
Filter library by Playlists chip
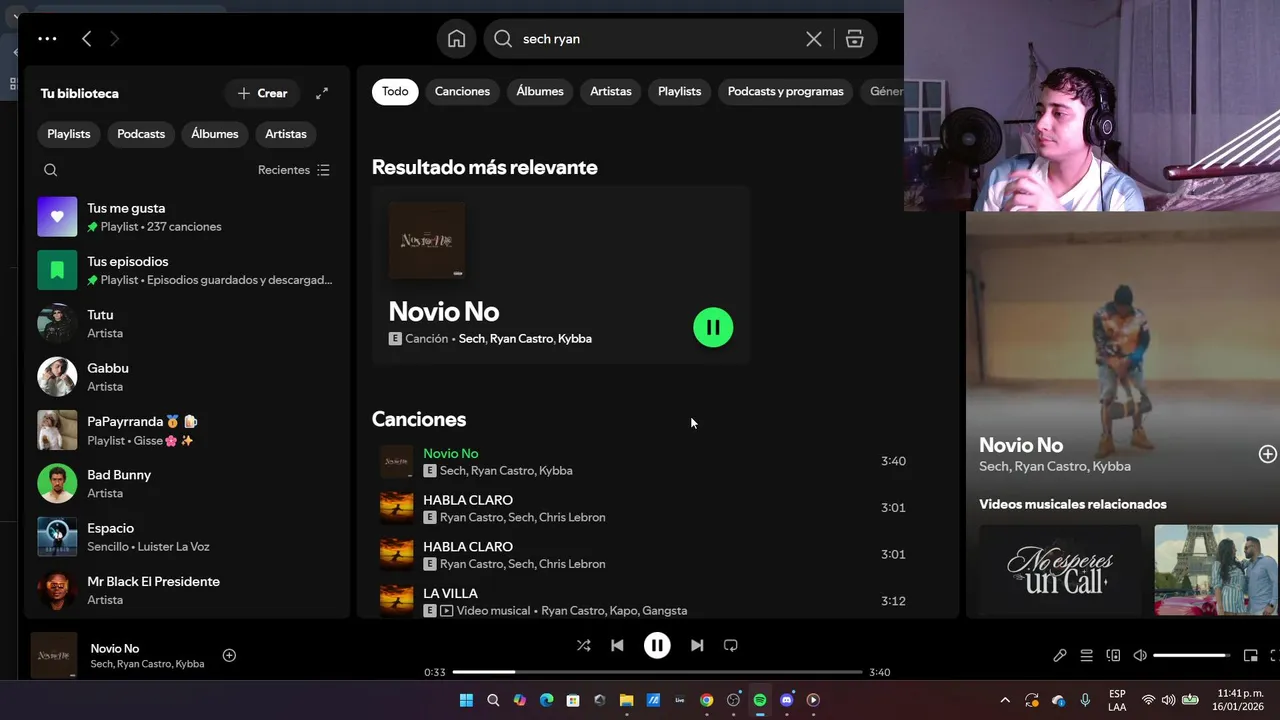tap(69, 134)
